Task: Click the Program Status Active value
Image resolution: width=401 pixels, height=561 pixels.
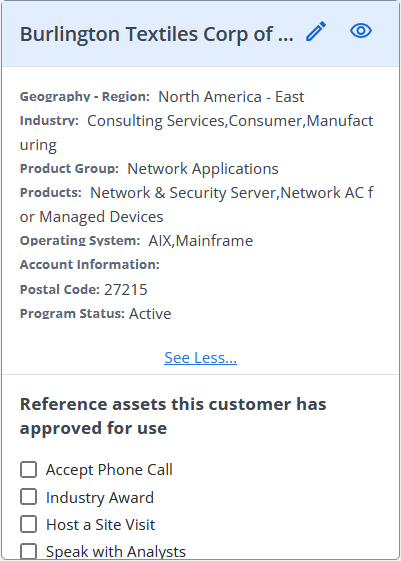Action: click(150, 314)
